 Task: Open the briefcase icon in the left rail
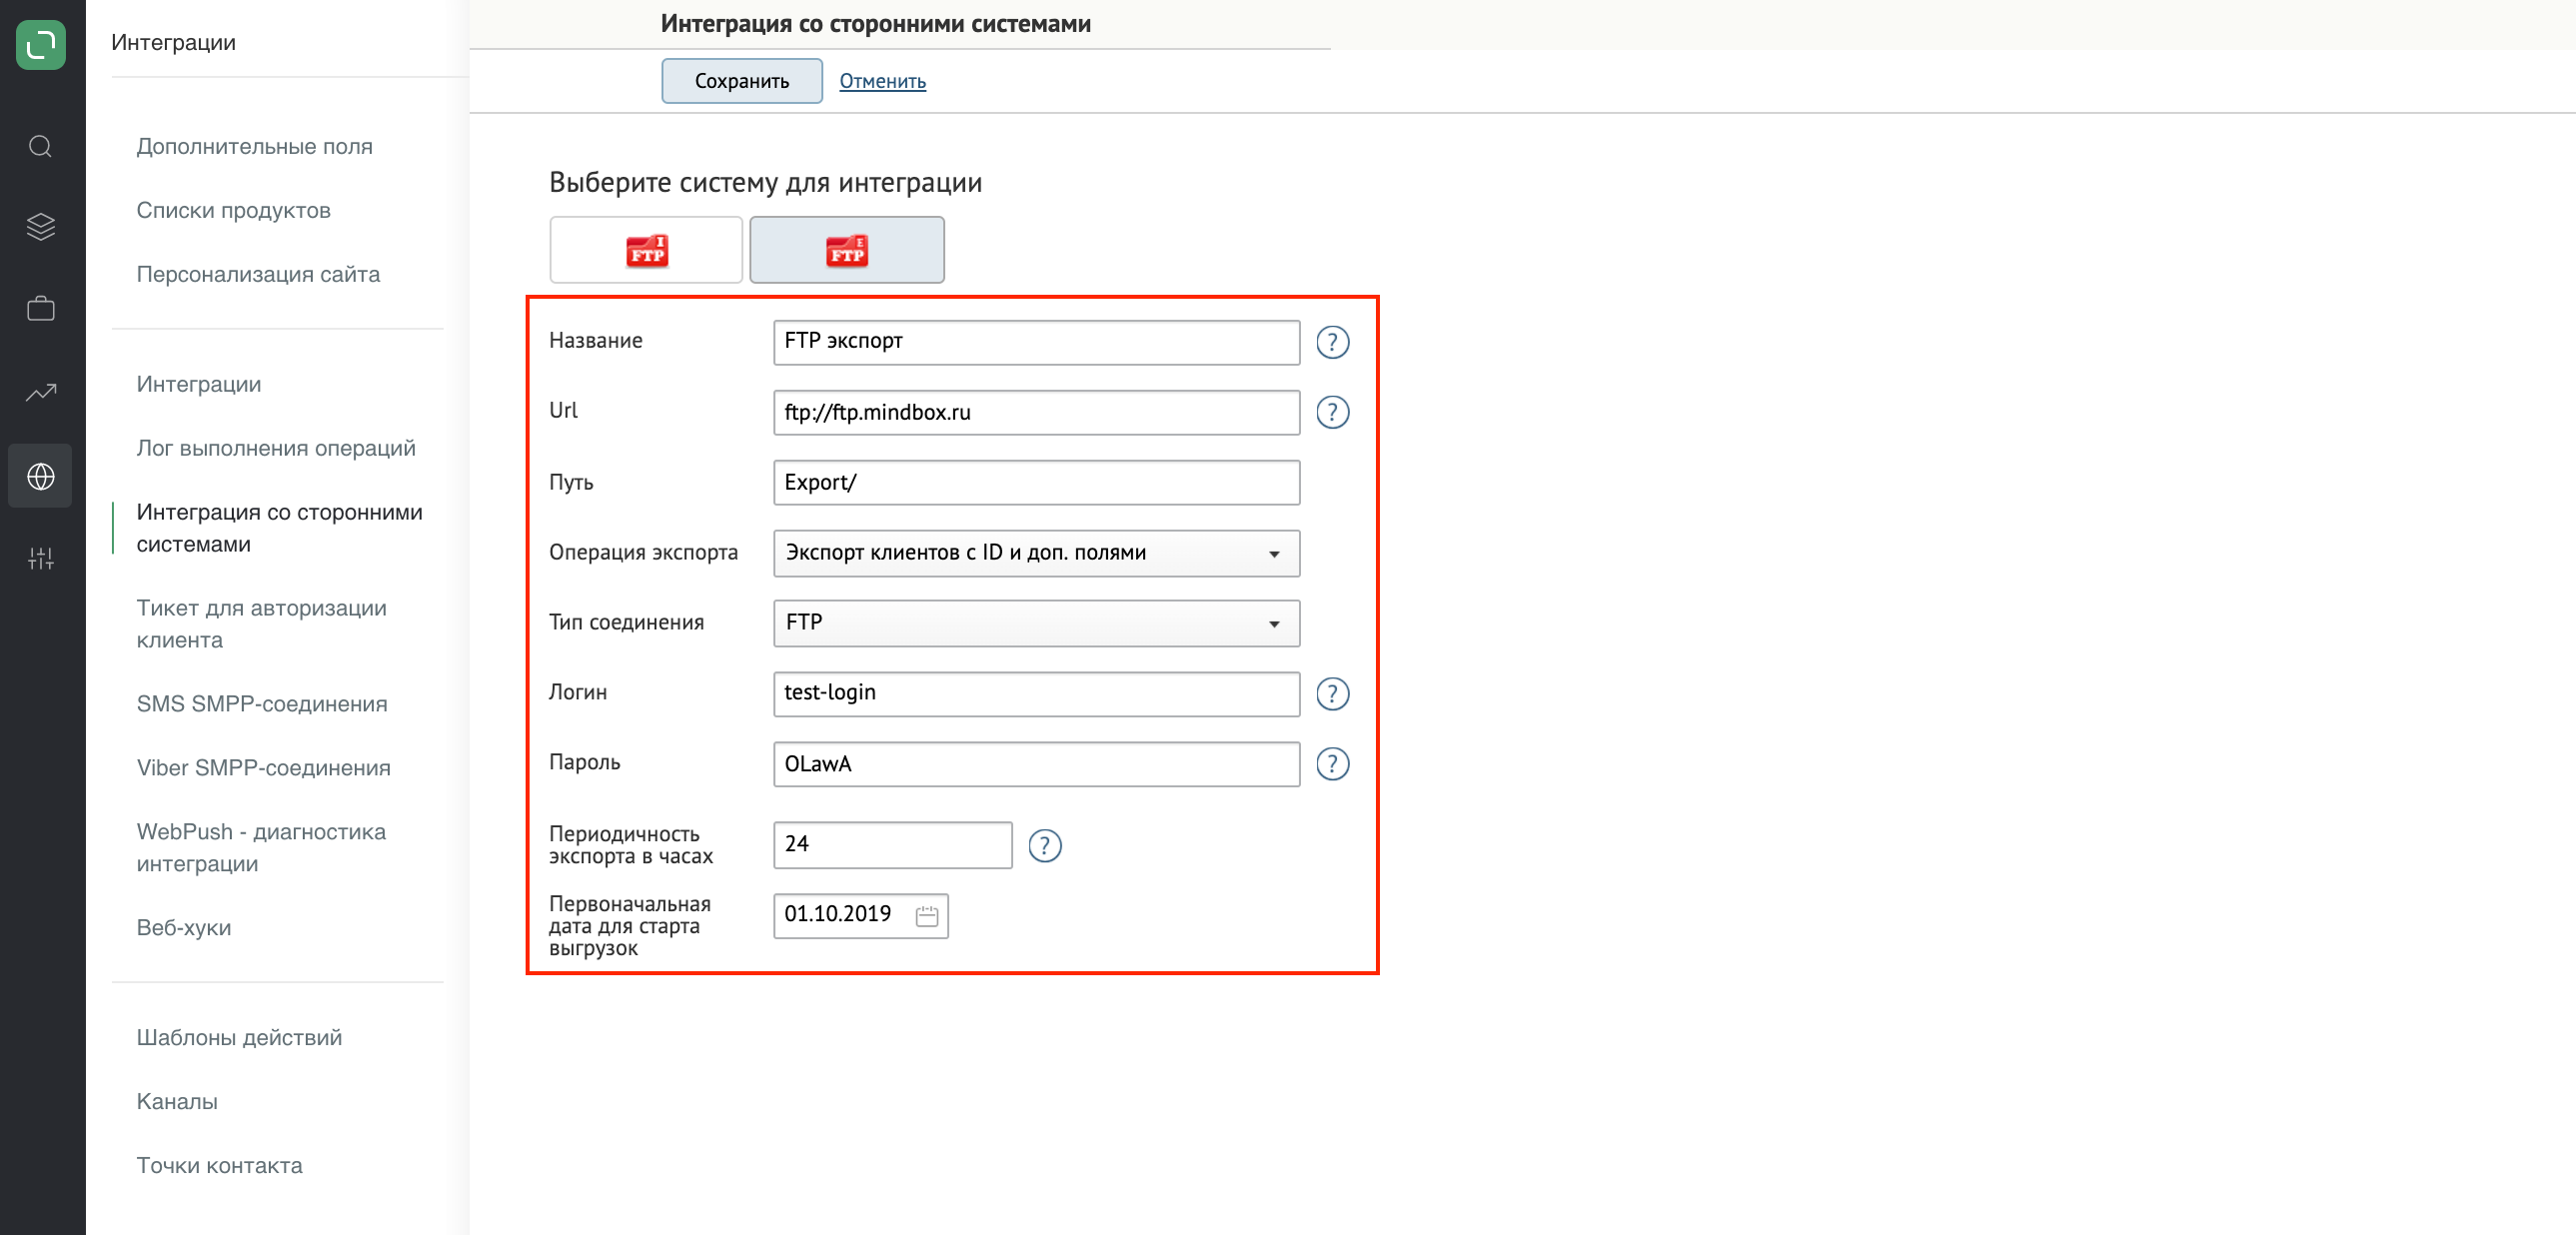[41, 308]
